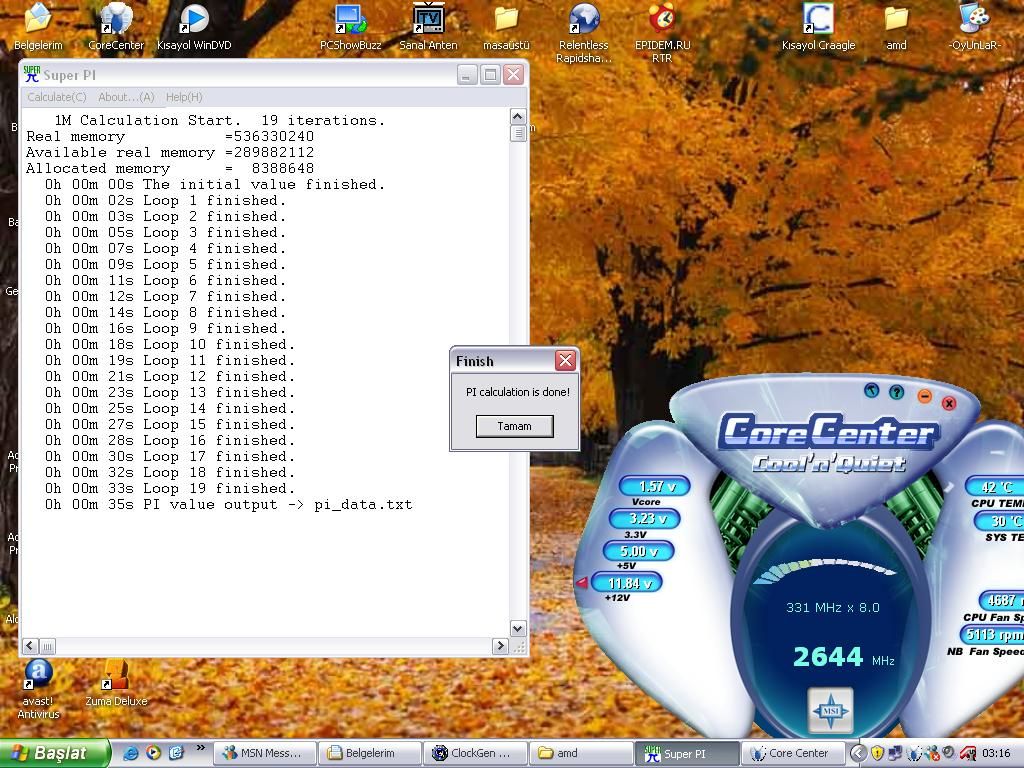
Task: Click the taskbar clock showing 03:16
Action: pyautogui.click(x=996, y=754)
